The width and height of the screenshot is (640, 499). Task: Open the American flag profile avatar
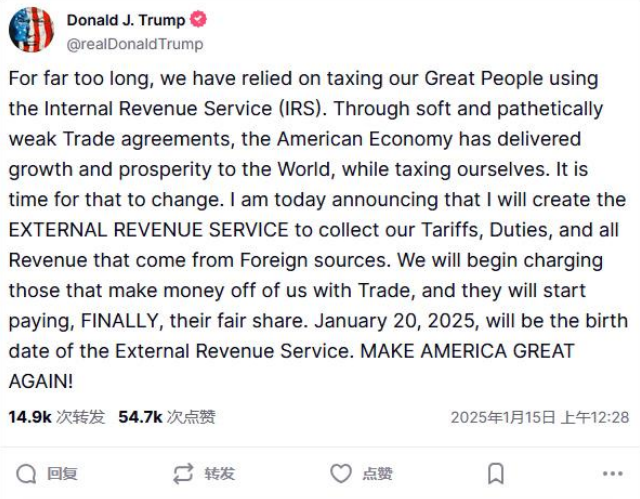pyautogui.click(x=31, y=30)
